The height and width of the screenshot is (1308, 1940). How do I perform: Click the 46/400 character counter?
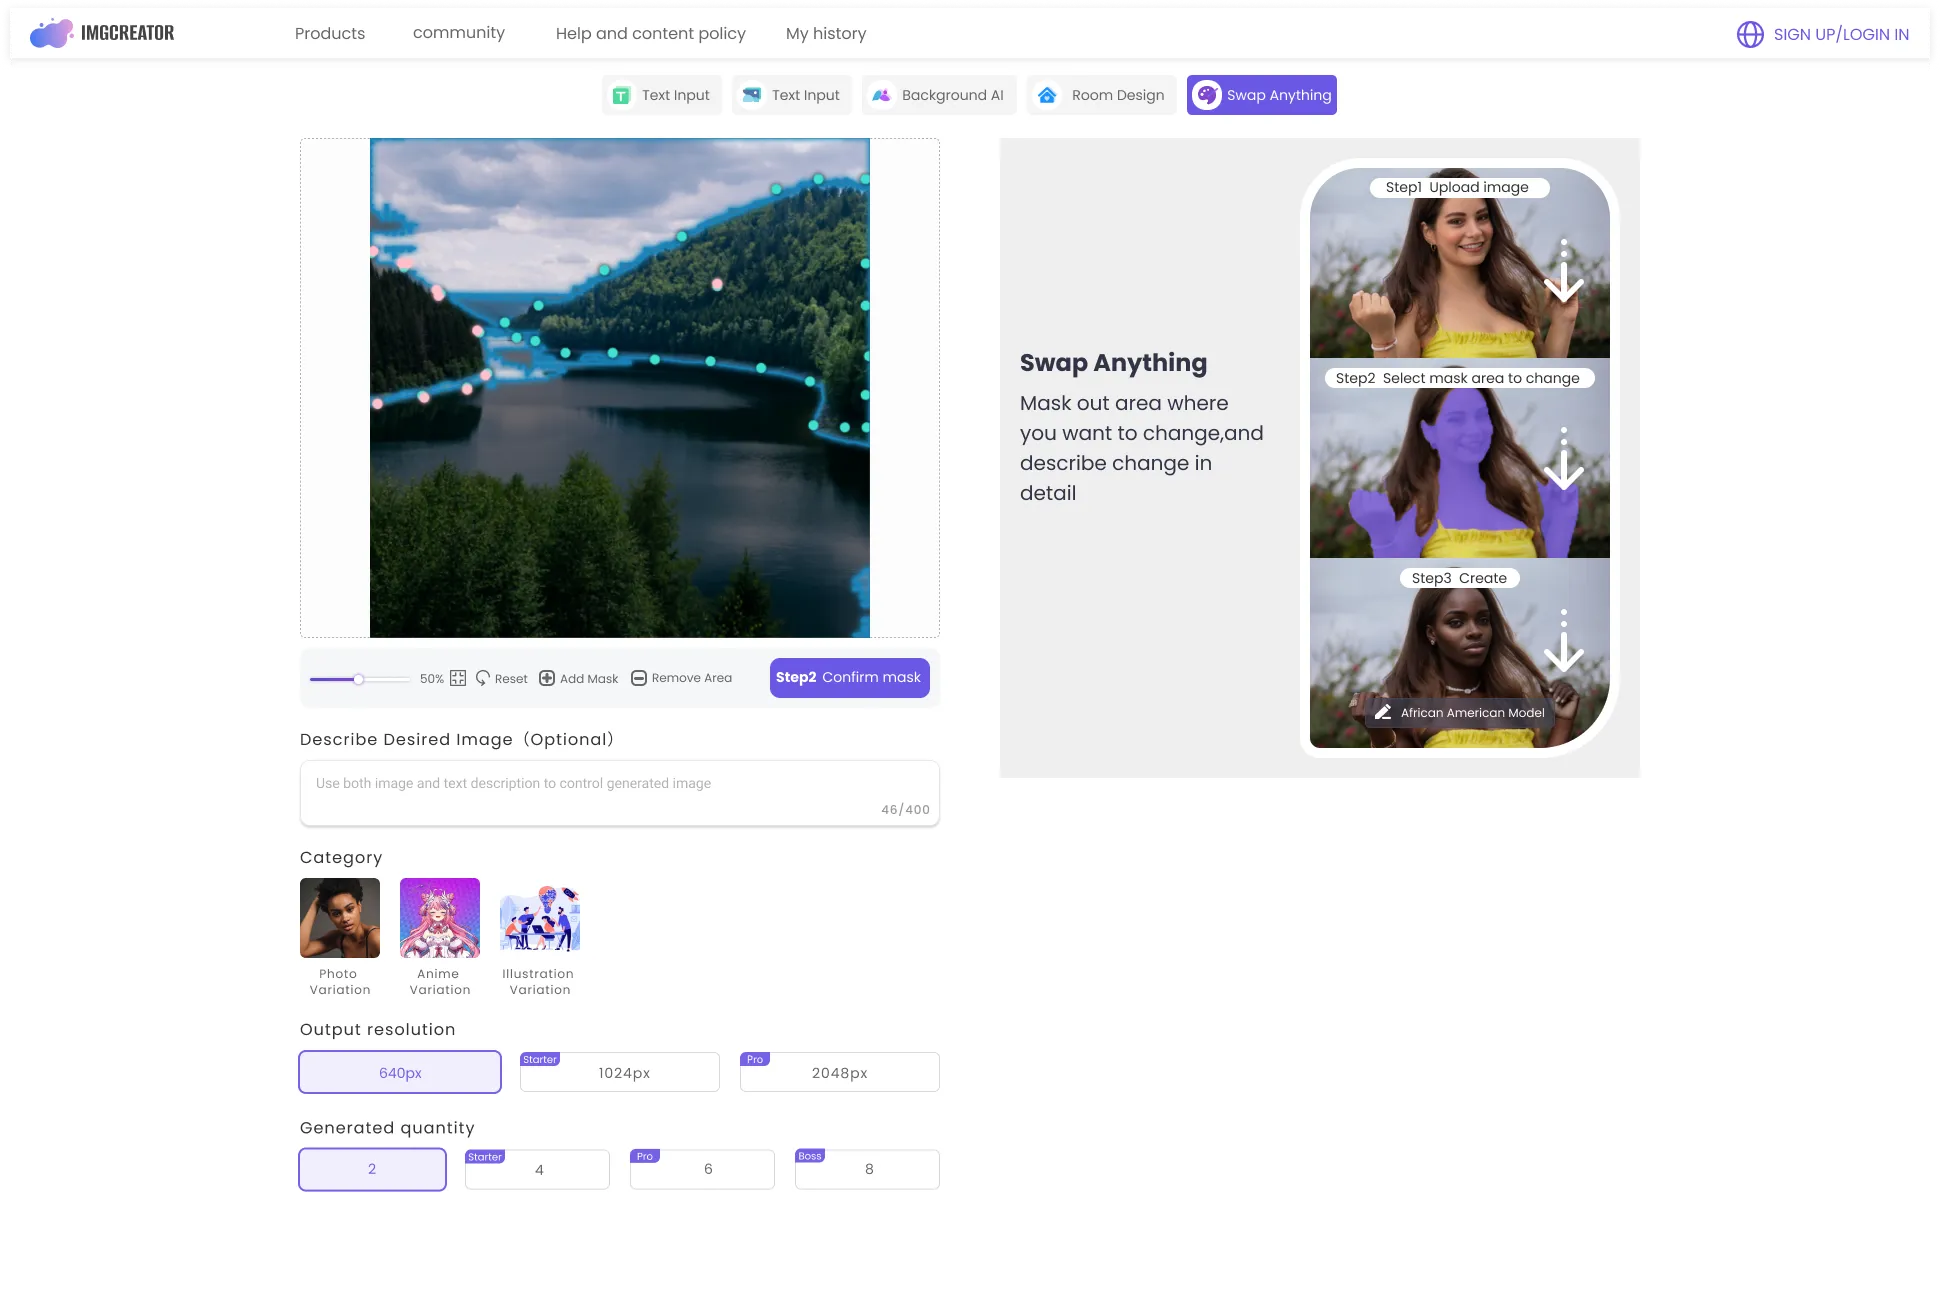[905, 810]
